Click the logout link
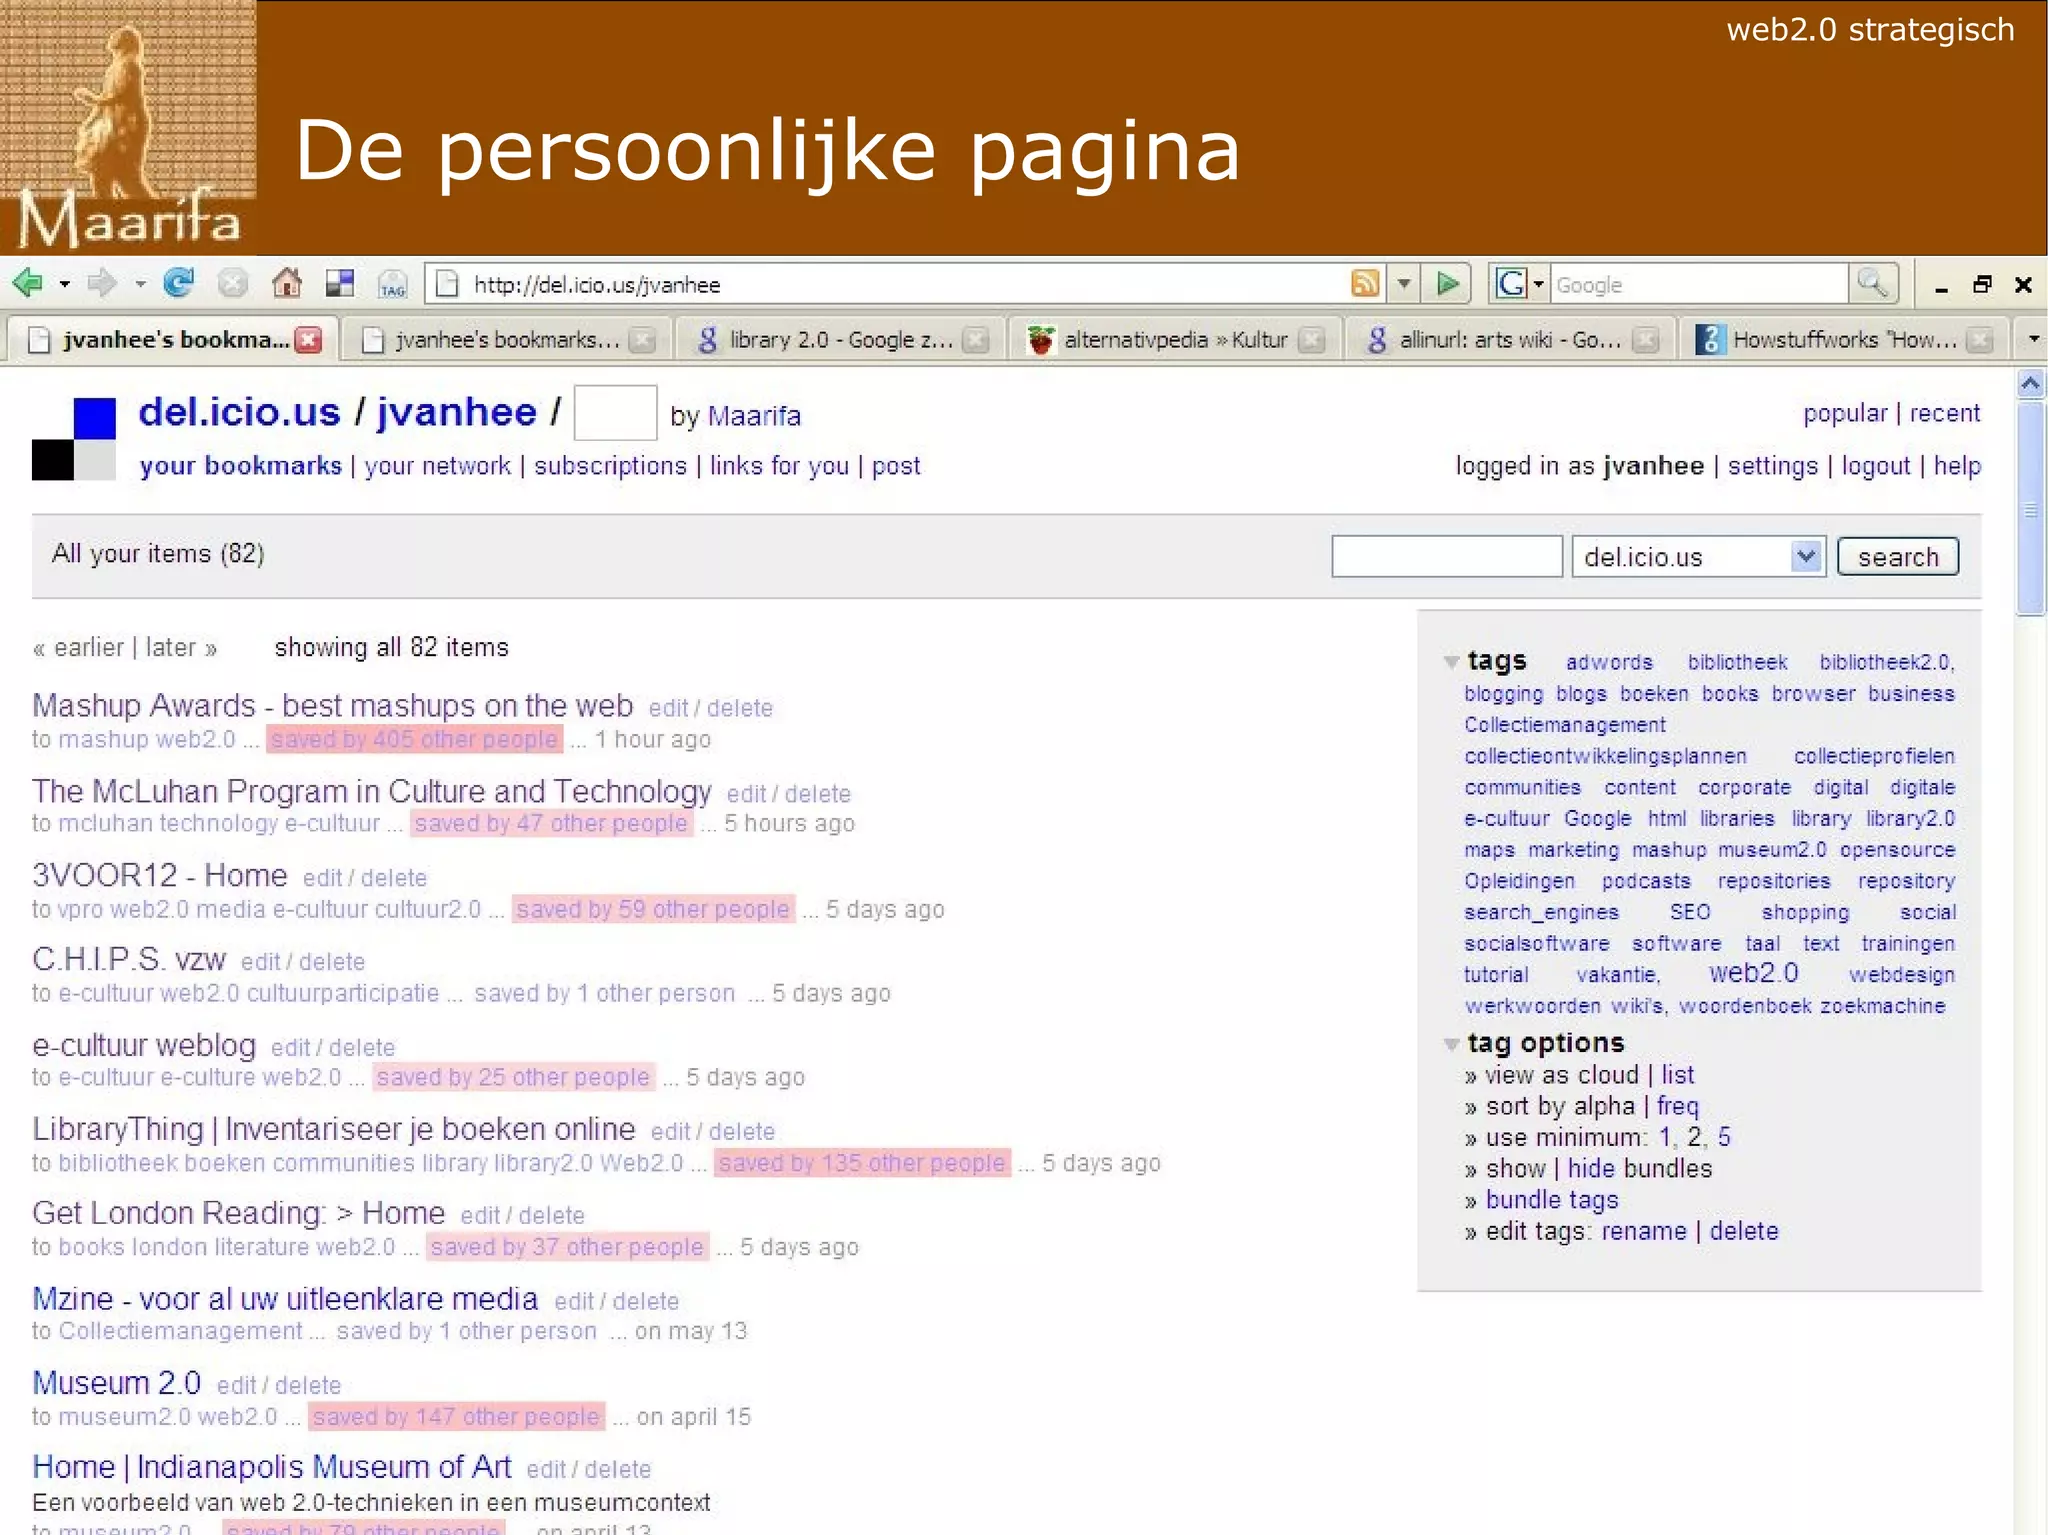2048x1535 pixels. (x=1876, y=466)
